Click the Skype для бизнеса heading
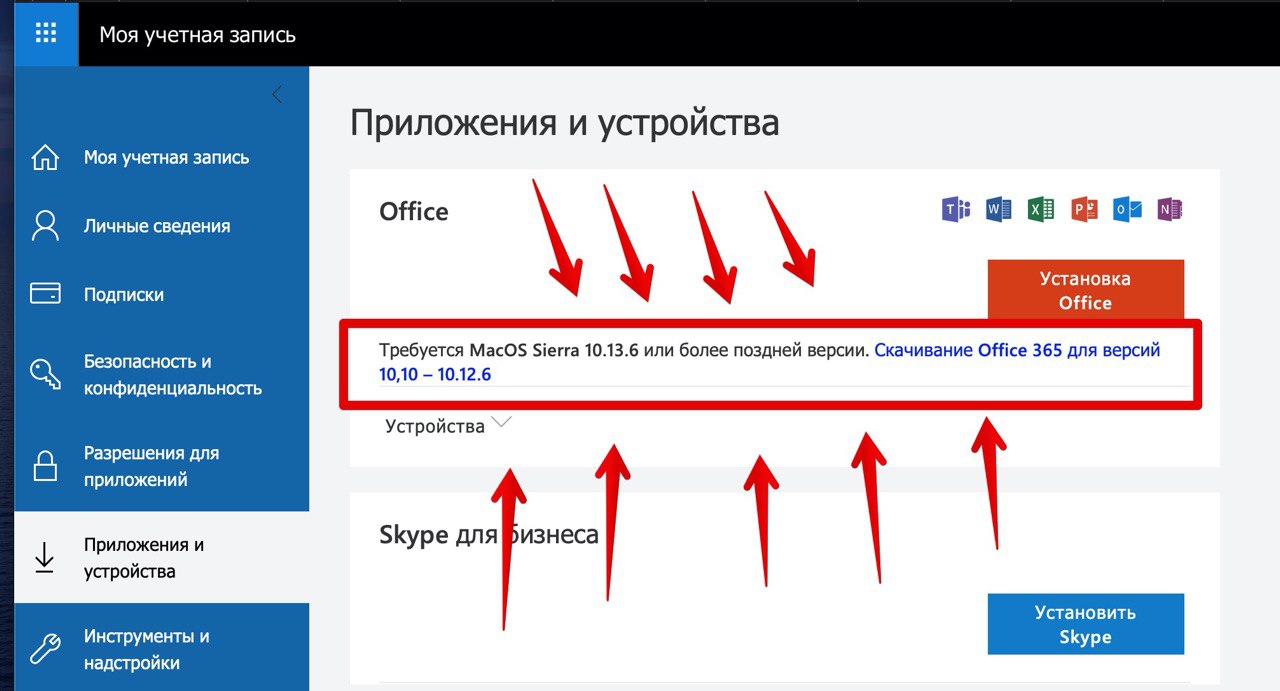1280x691 pixels. coord(489,534)
